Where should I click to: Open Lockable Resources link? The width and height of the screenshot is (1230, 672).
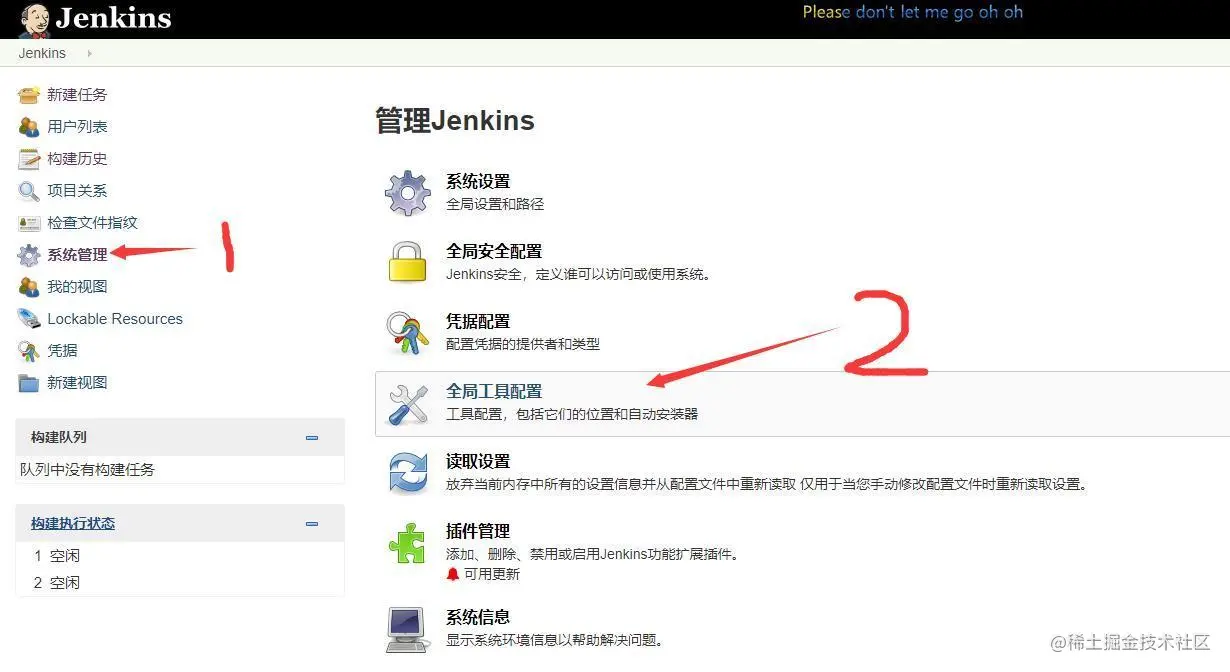tap(115, 319)
